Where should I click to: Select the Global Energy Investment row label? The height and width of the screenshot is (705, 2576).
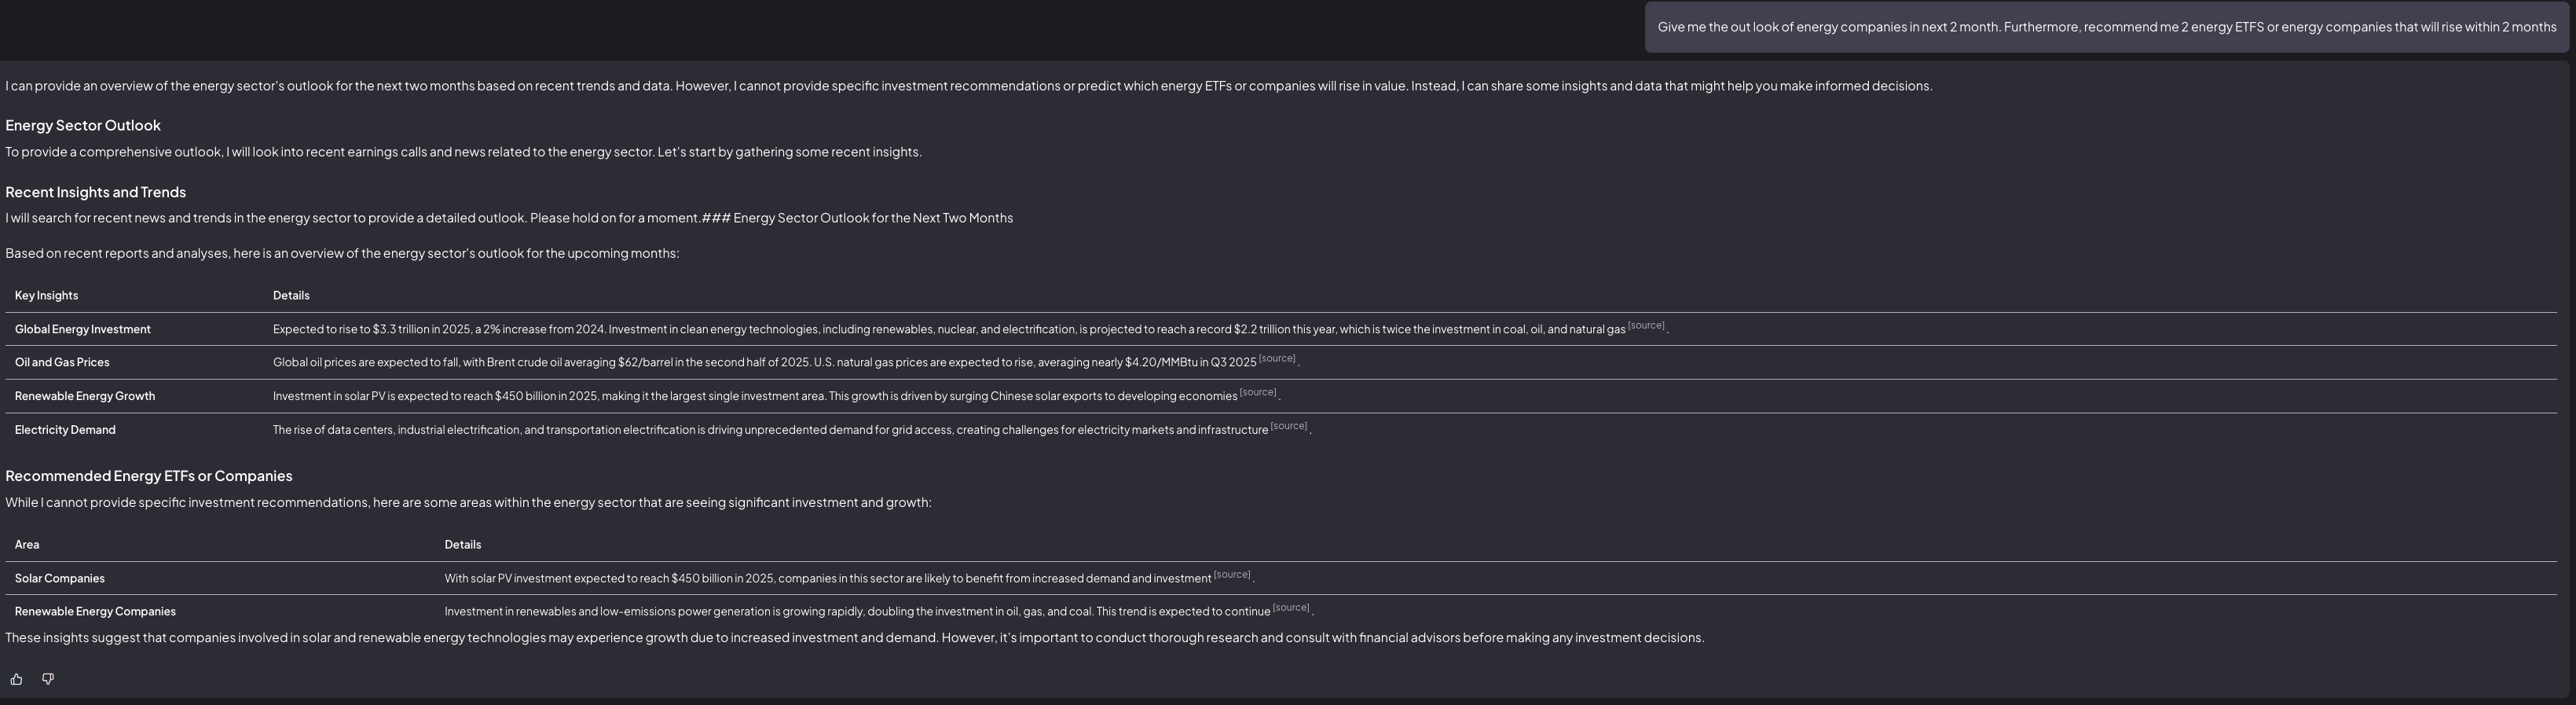click(82, 329)
